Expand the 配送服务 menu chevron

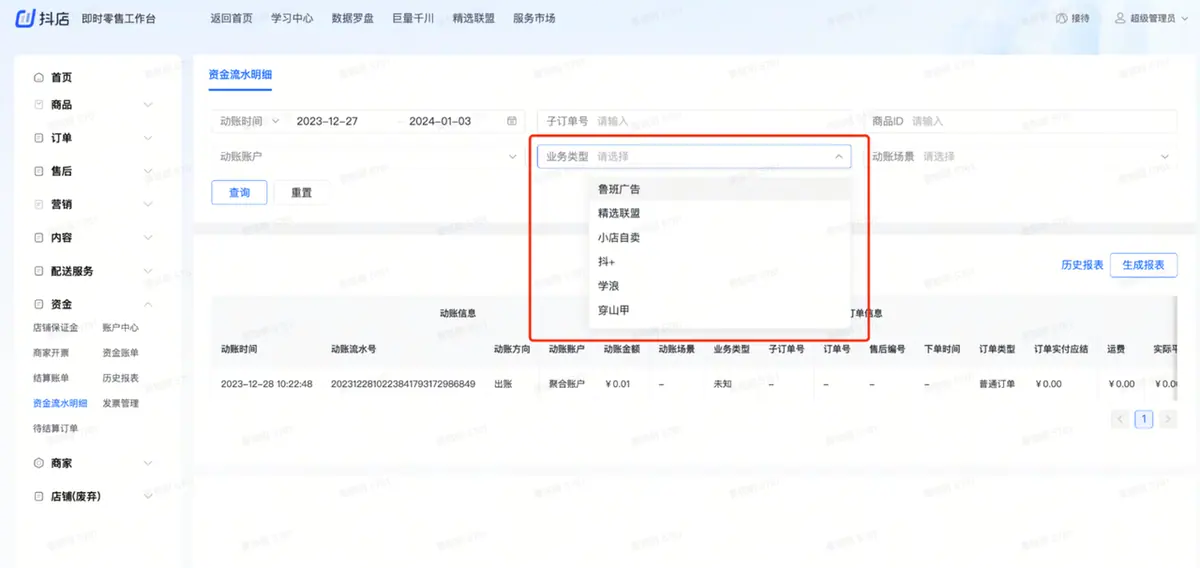tap(148, 271)
